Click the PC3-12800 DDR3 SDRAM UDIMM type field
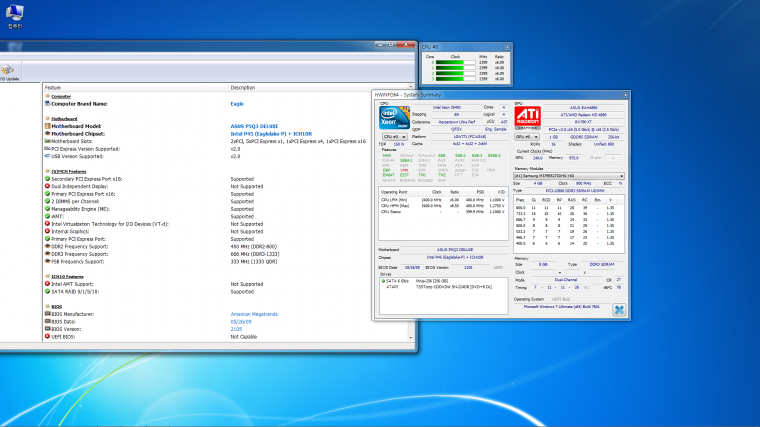This screenshot has height=427, width=760. (575, 191)
